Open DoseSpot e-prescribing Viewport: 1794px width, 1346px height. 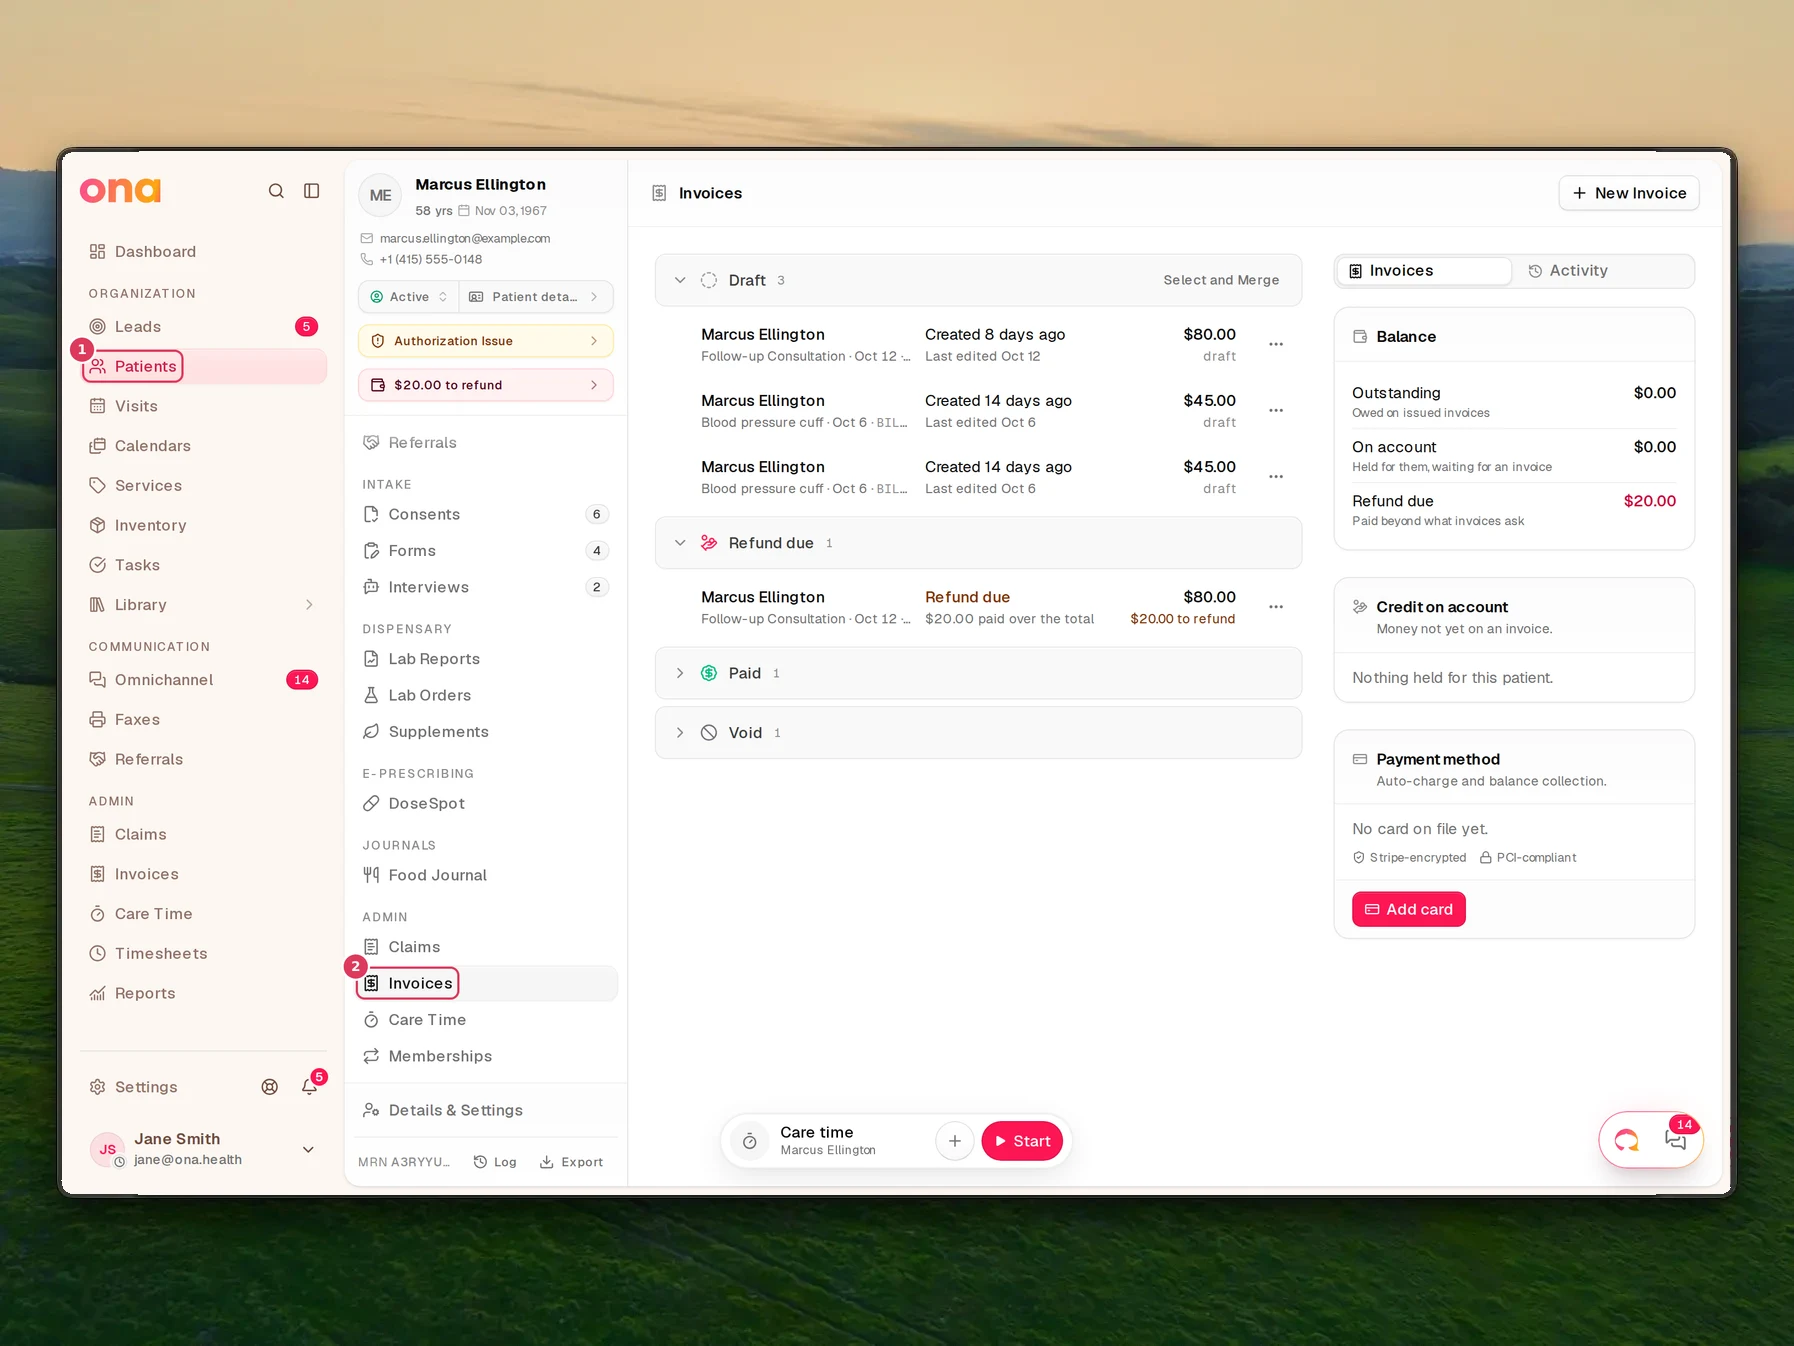coord(486,803)
